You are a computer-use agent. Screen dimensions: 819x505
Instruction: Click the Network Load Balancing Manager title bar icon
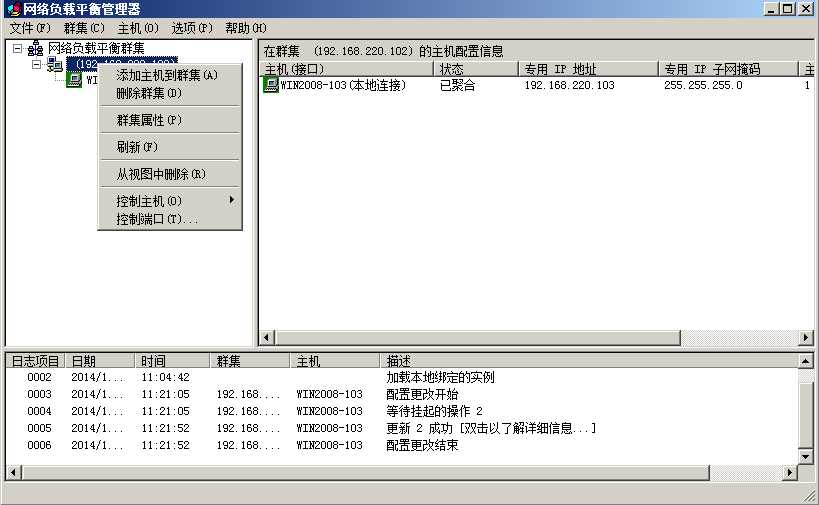(x=15, y=9)
